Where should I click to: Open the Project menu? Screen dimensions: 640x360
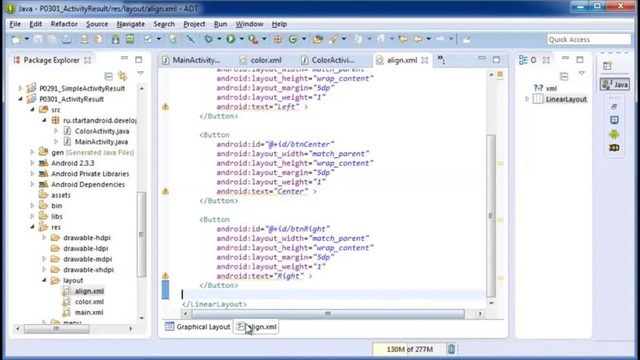click(x=194, y=24)
